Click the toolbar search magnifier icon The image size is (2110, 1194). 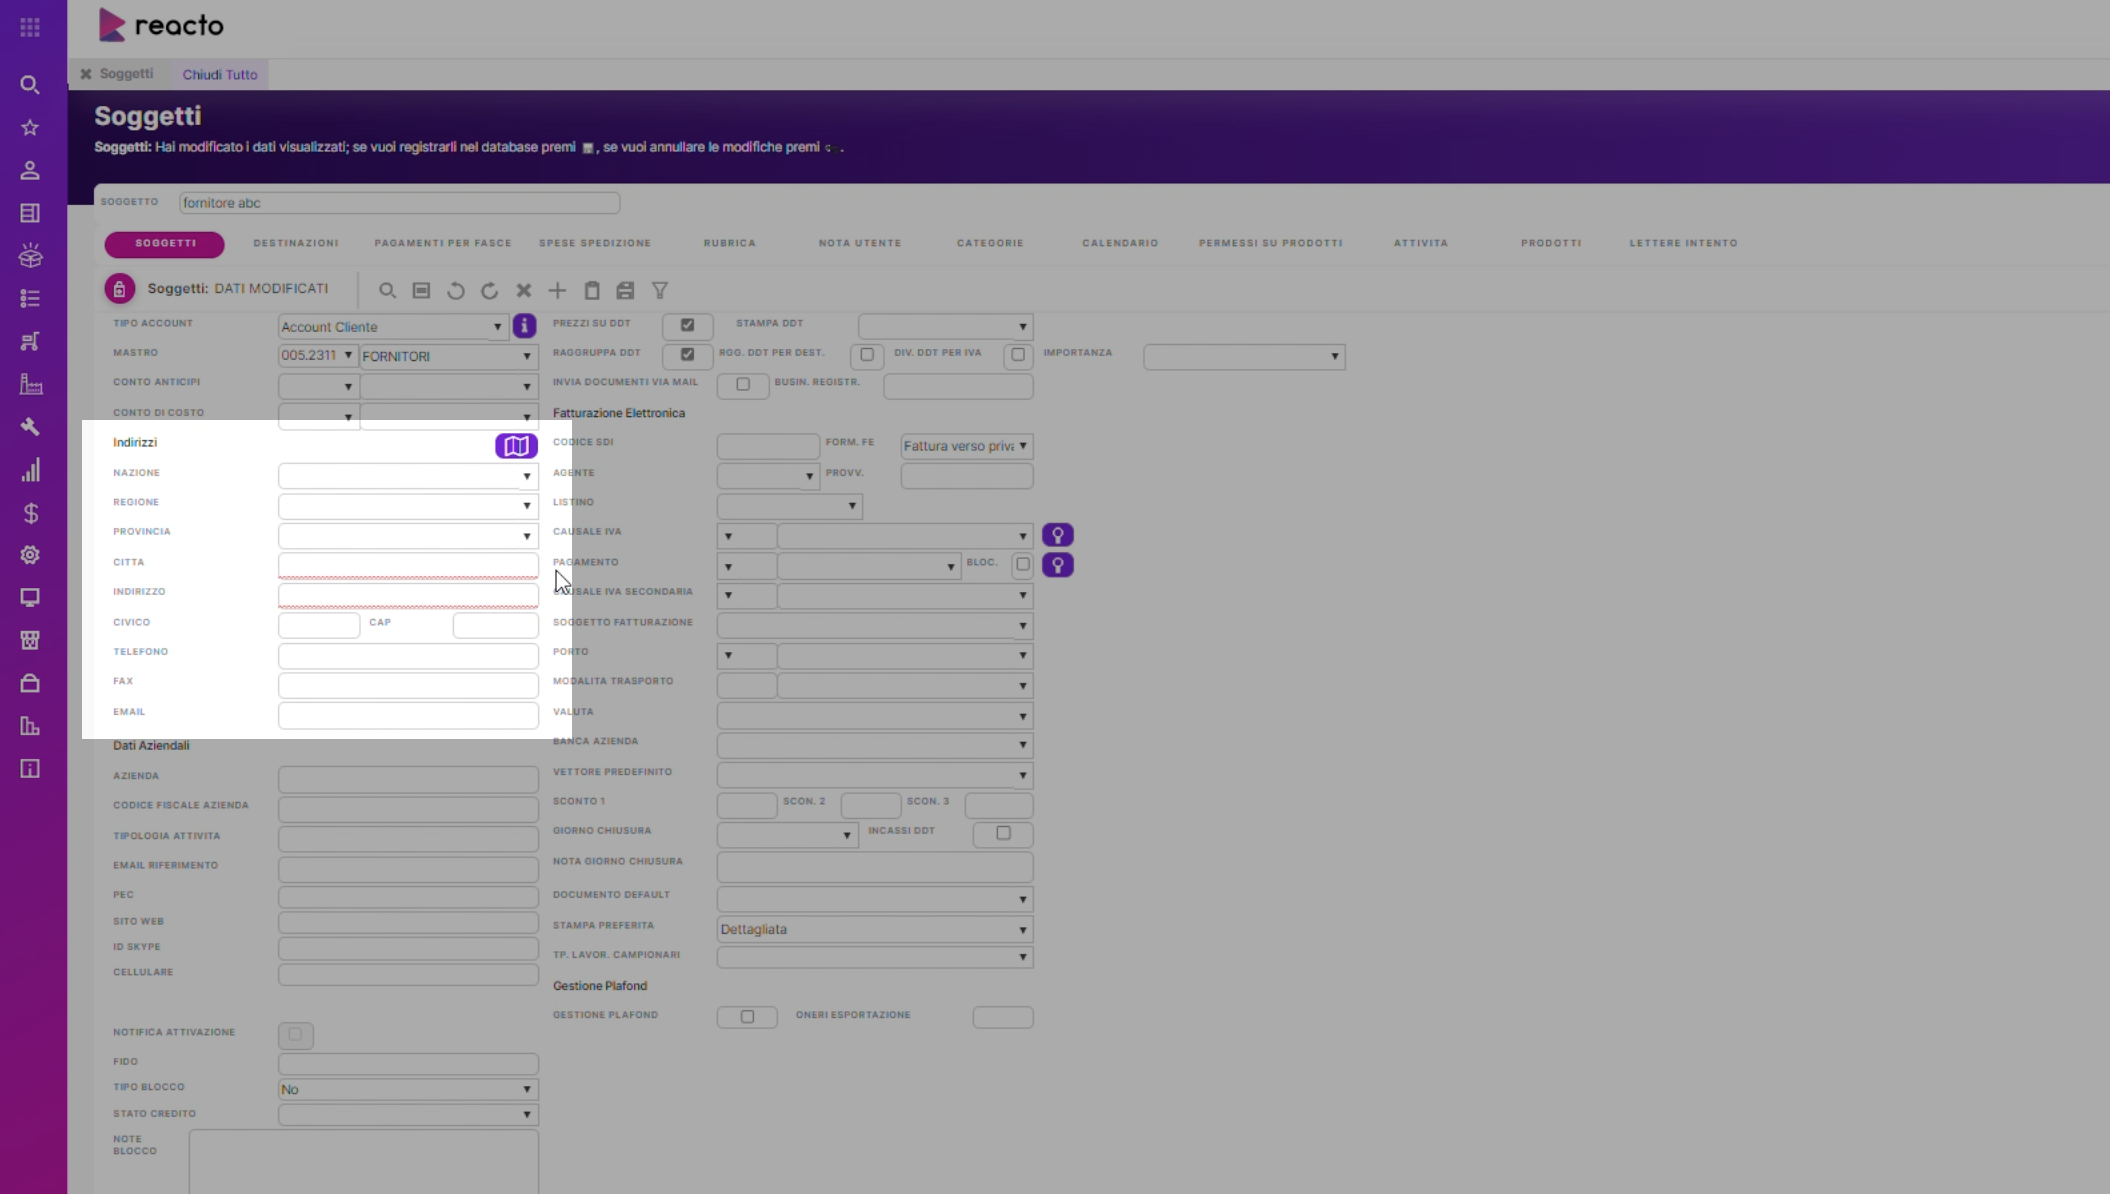[387, 290]
